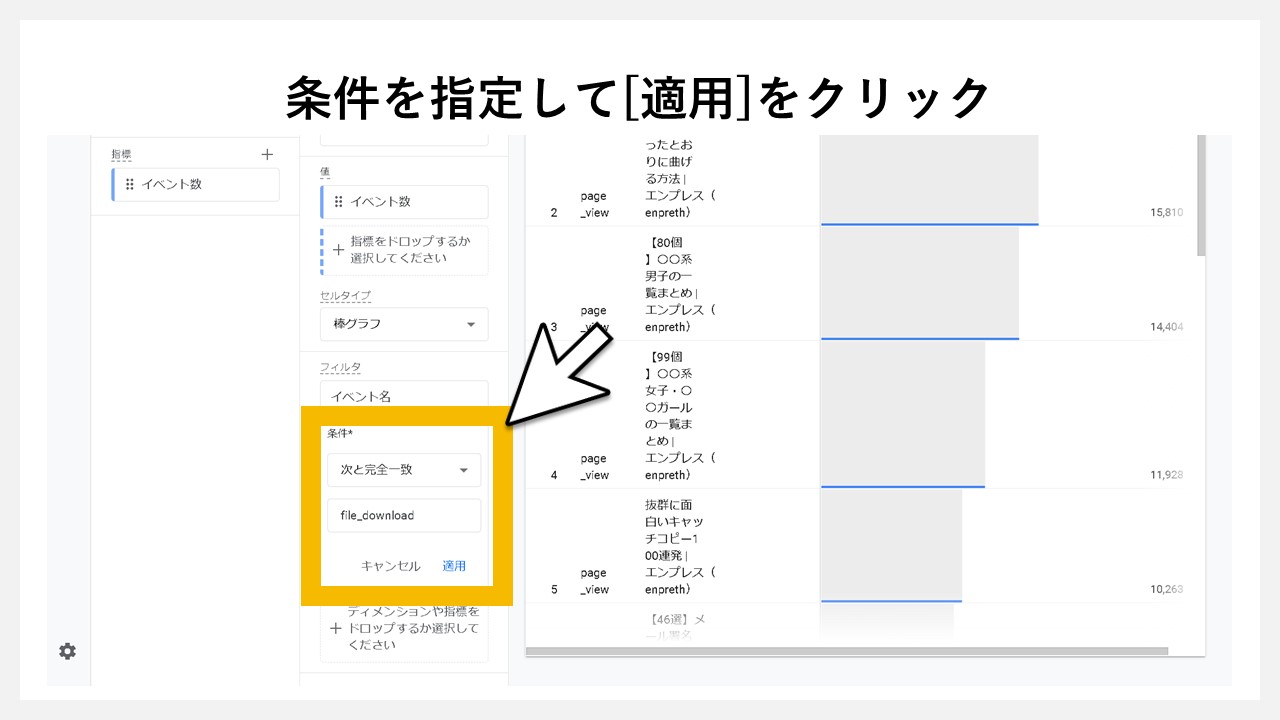Expand the 条件 dropdown 次と完全一致
Image resolution: width=1280 pixels, height=720 pixels.
pos(404,468)
